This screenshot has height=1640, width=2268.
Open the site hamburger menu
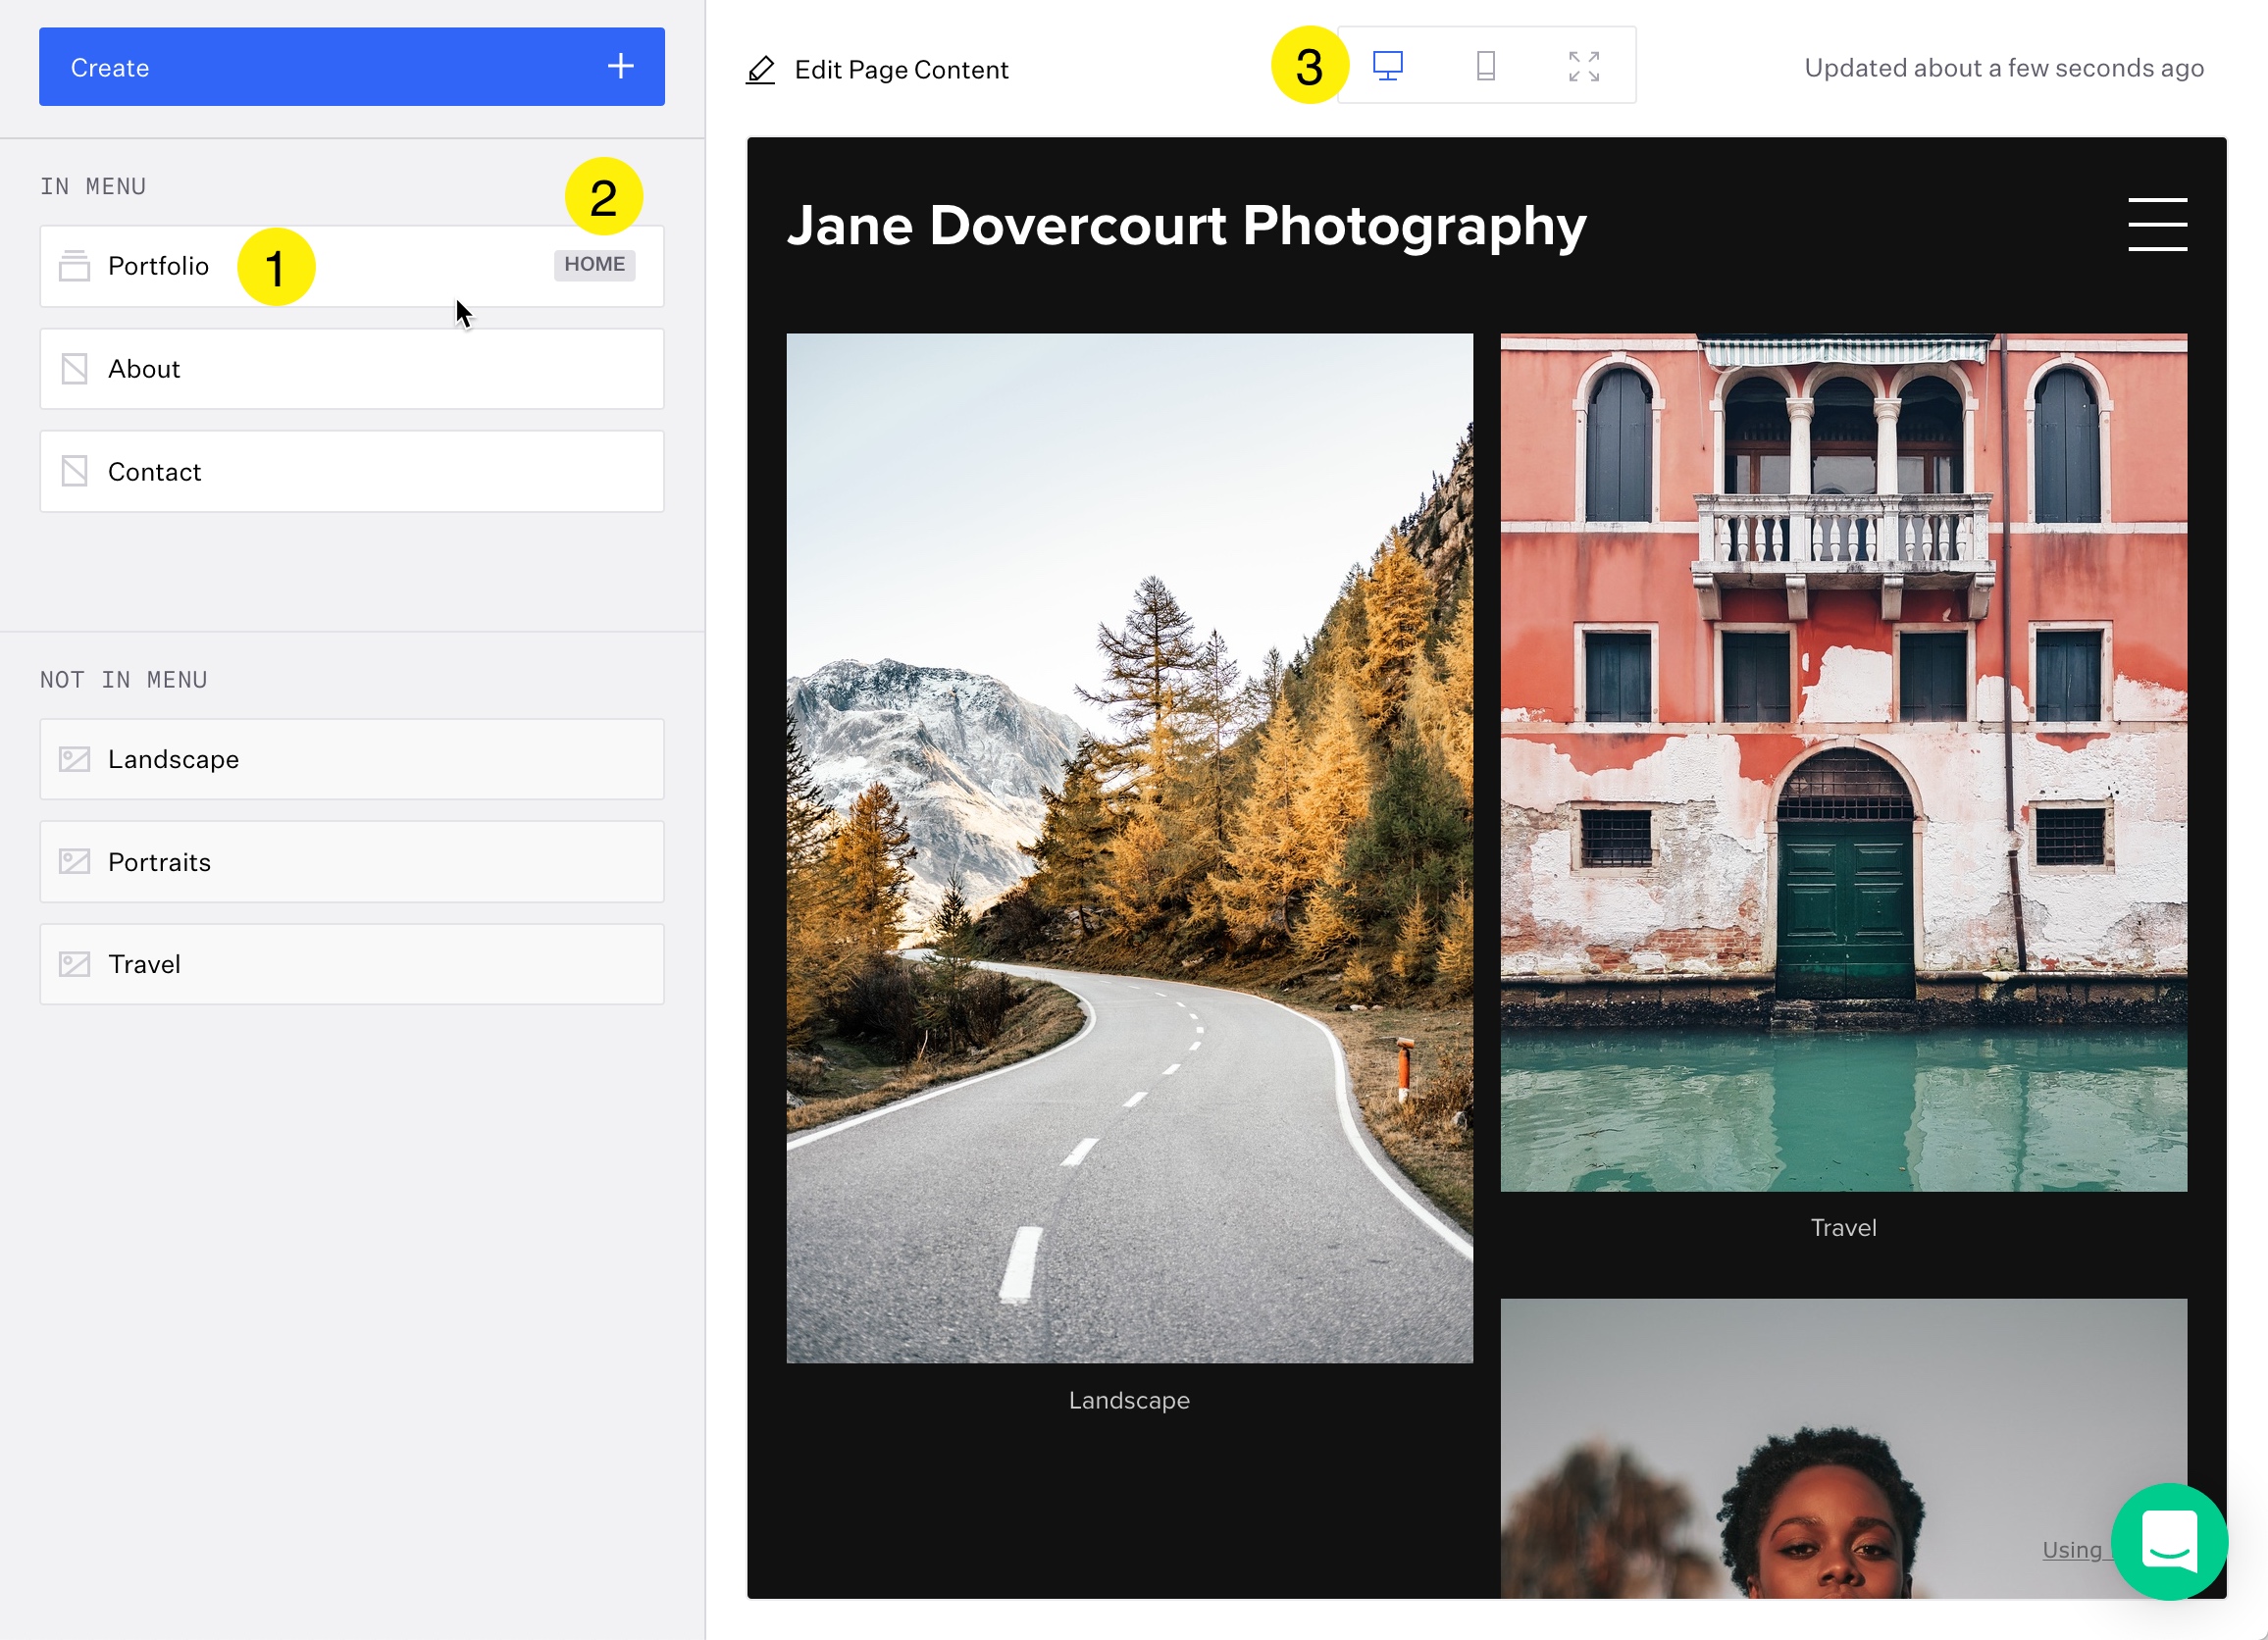2156,224
